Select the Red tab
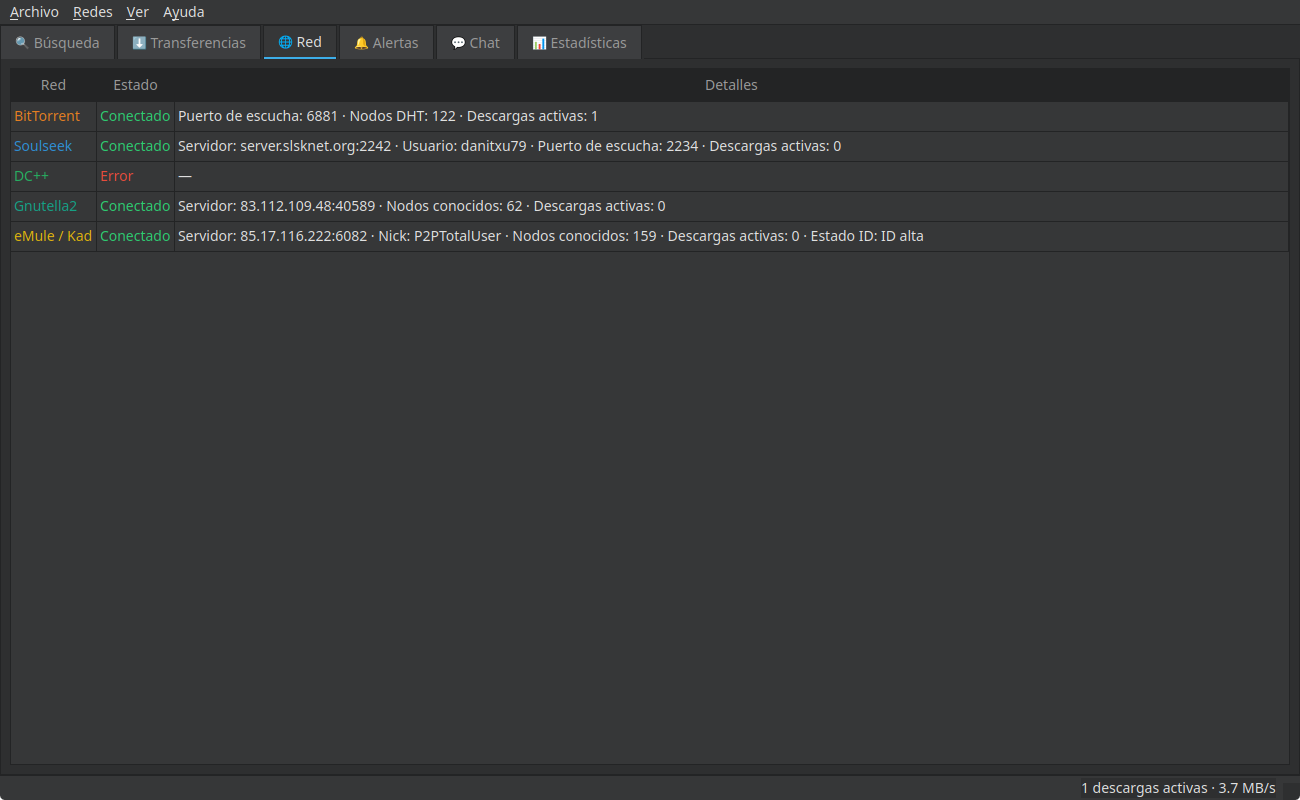The height and width of the screenshot is (800, 1300). 300,42
